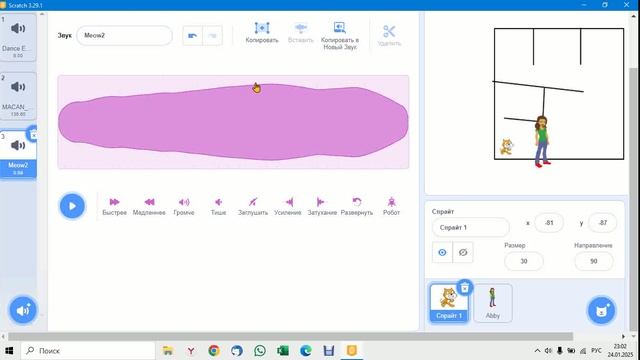Screen dimensions: 640x360
Task: Open the choose a sound button
Action: [23, 310]
